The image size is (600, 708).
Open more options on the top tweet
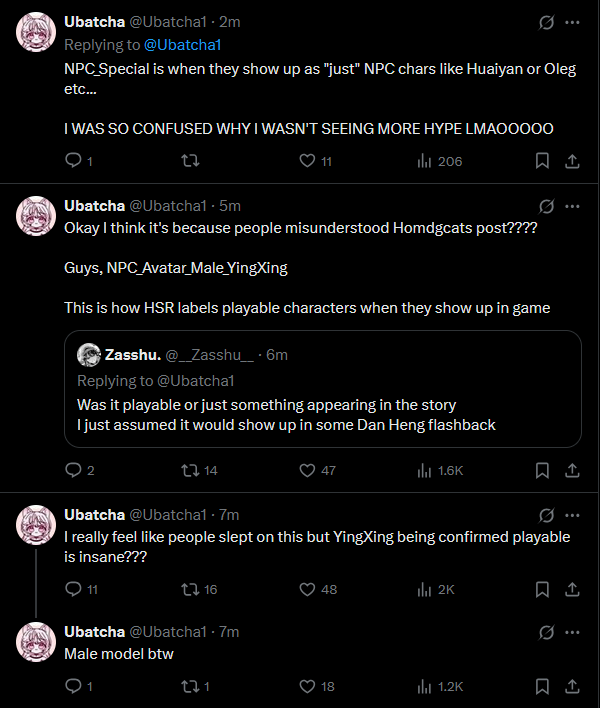coord(572,21)
